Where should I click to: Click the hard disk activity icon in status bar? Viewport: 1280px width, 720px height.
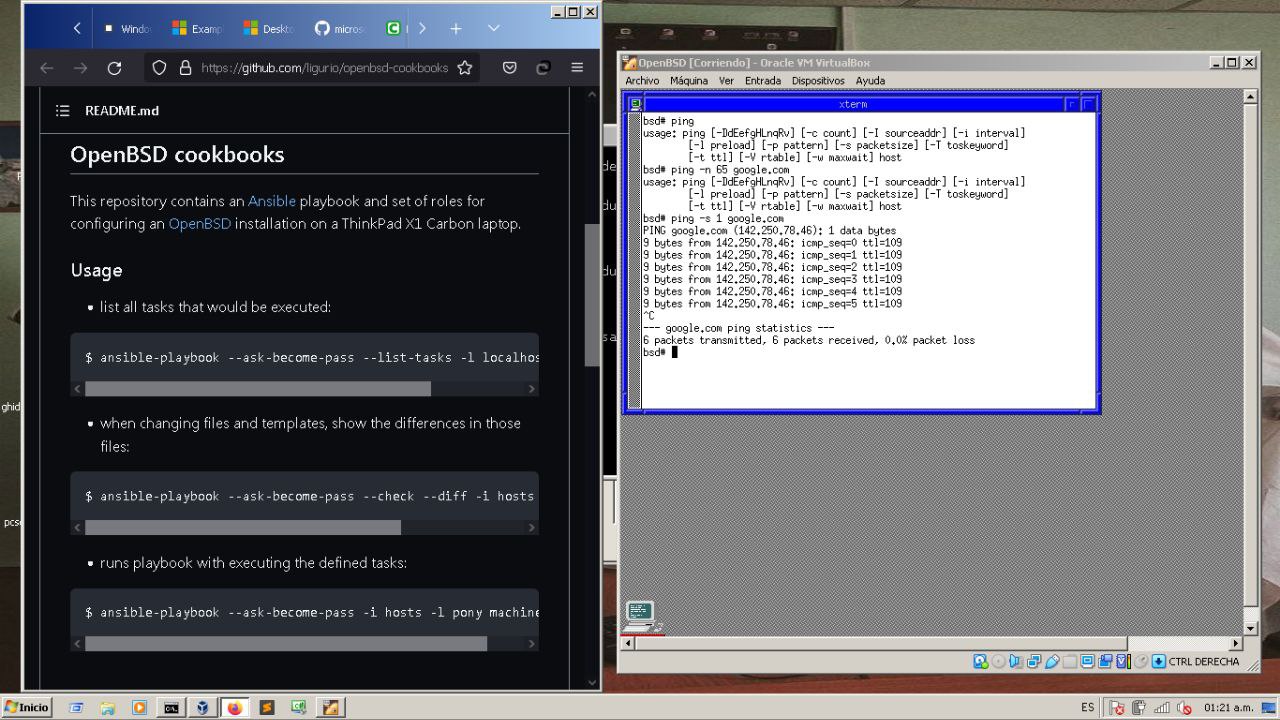[980, 661]
